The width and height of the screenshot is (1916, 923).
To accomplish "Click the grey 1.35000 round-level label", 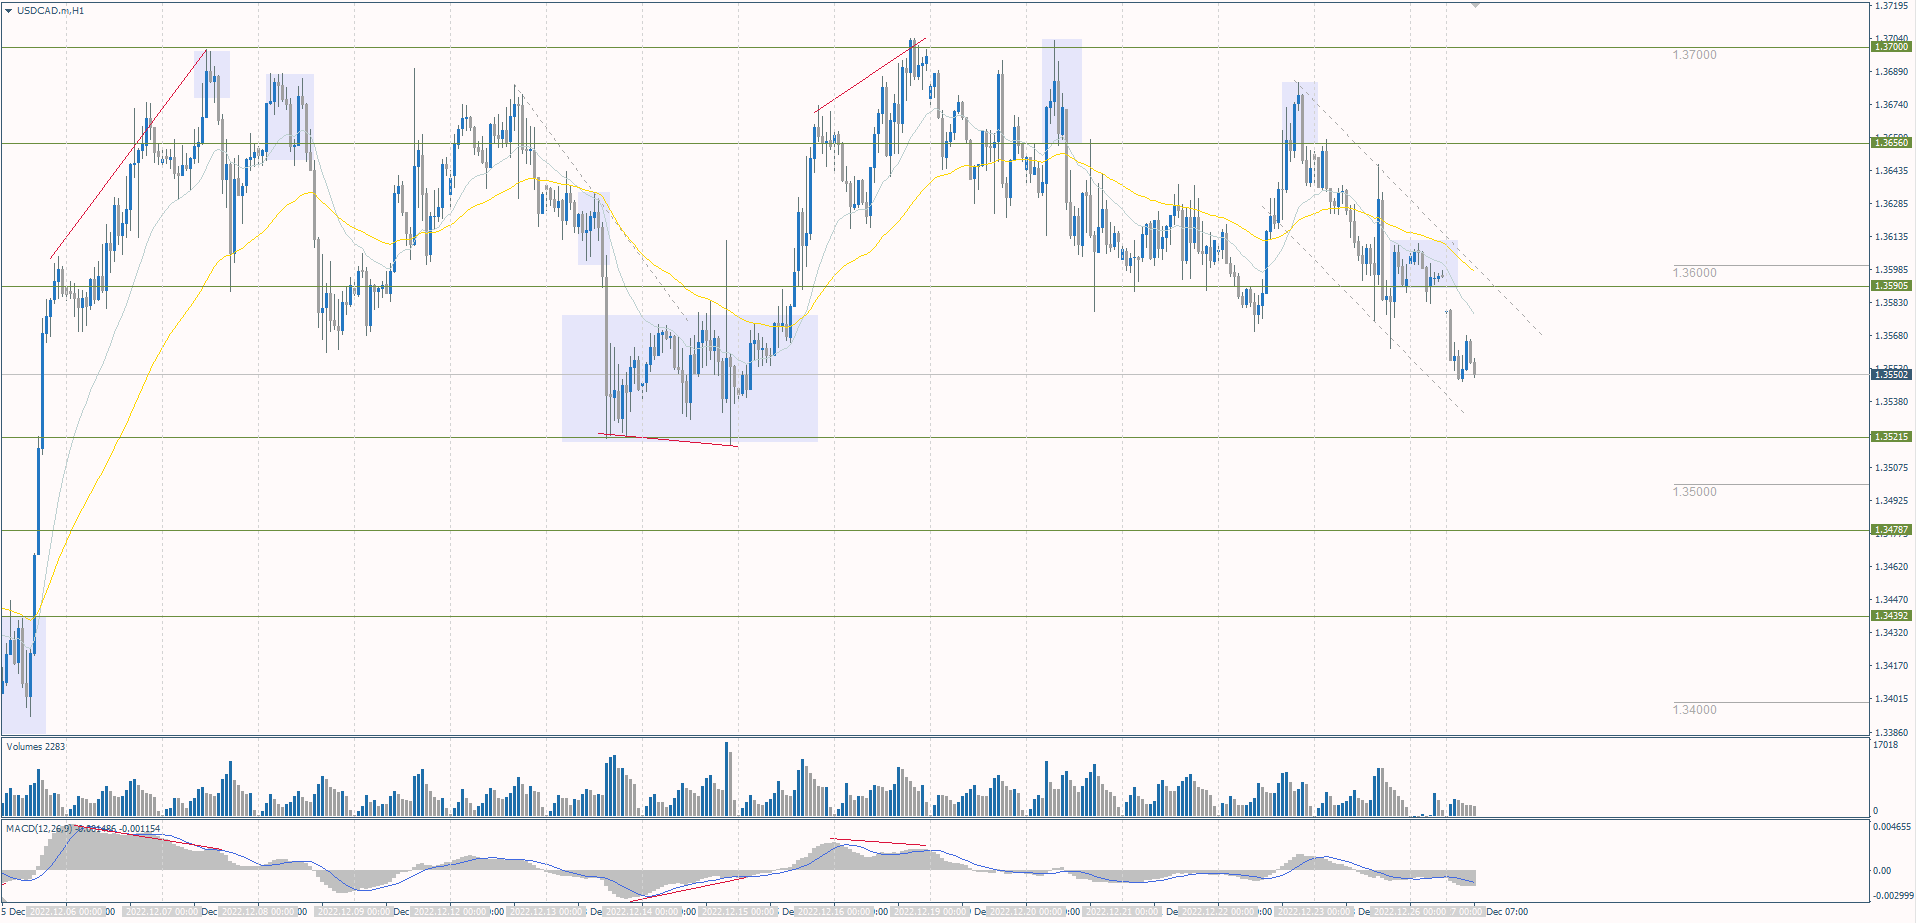I will pyautogui.click(x=1694, y=492).
